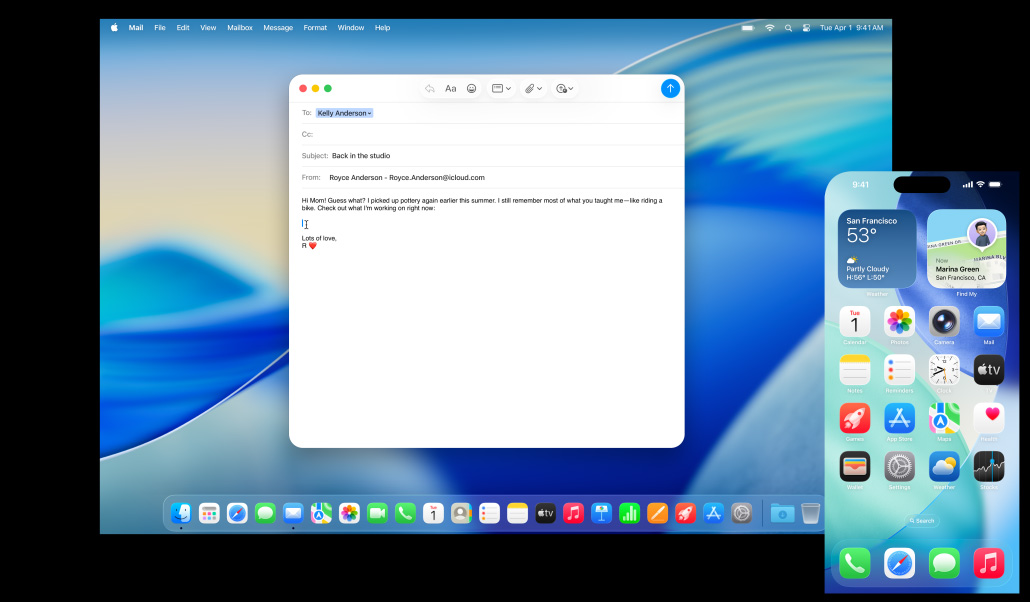Screen dimensions: 1030x602
Task: Send the email with the blue arrow button
Action: tap(670, 88)
